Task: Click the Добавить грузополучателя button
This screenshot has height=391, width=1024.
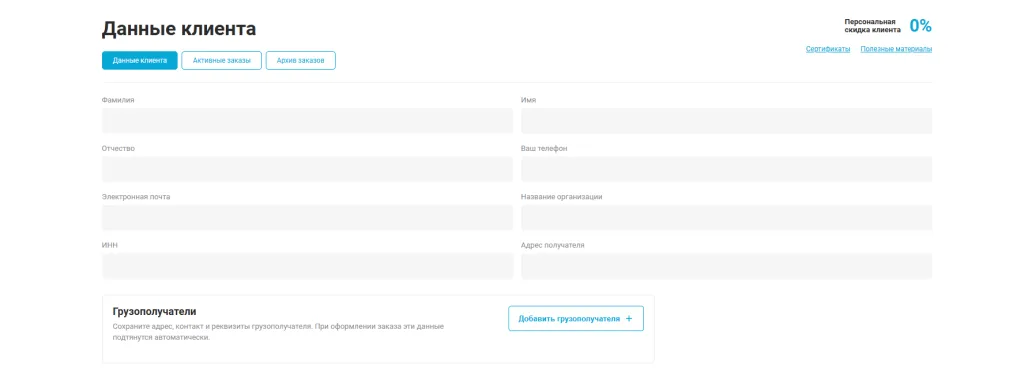Action: [x=576, y=319]
